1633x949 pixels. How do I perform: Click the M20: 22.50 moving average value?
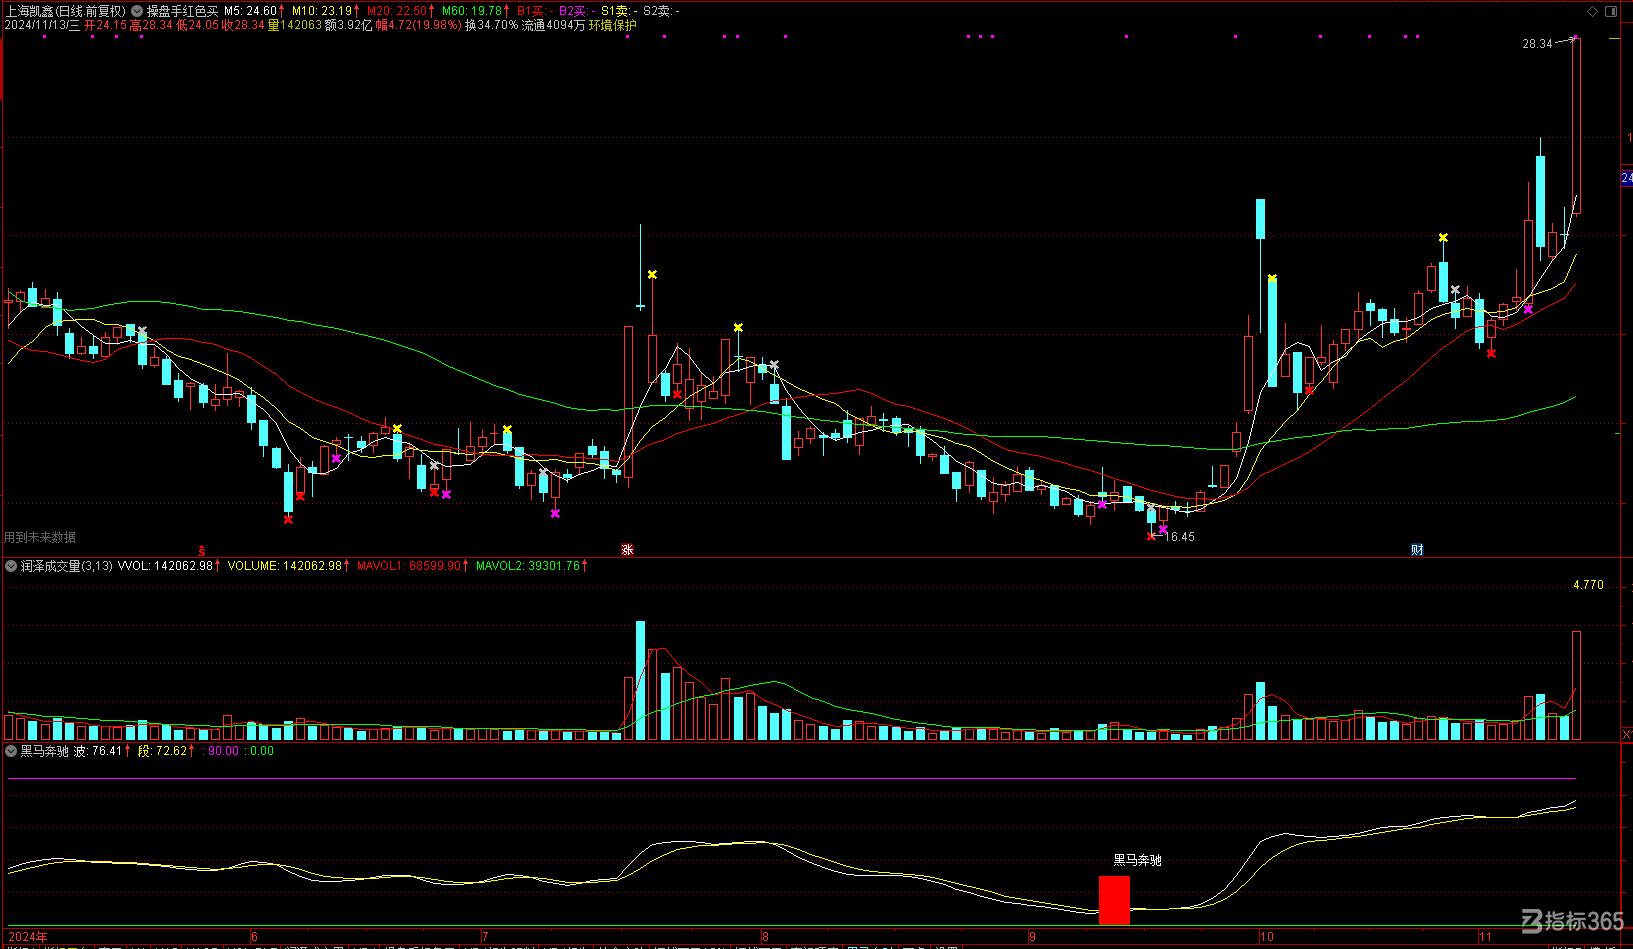click(x=401, y=11)
